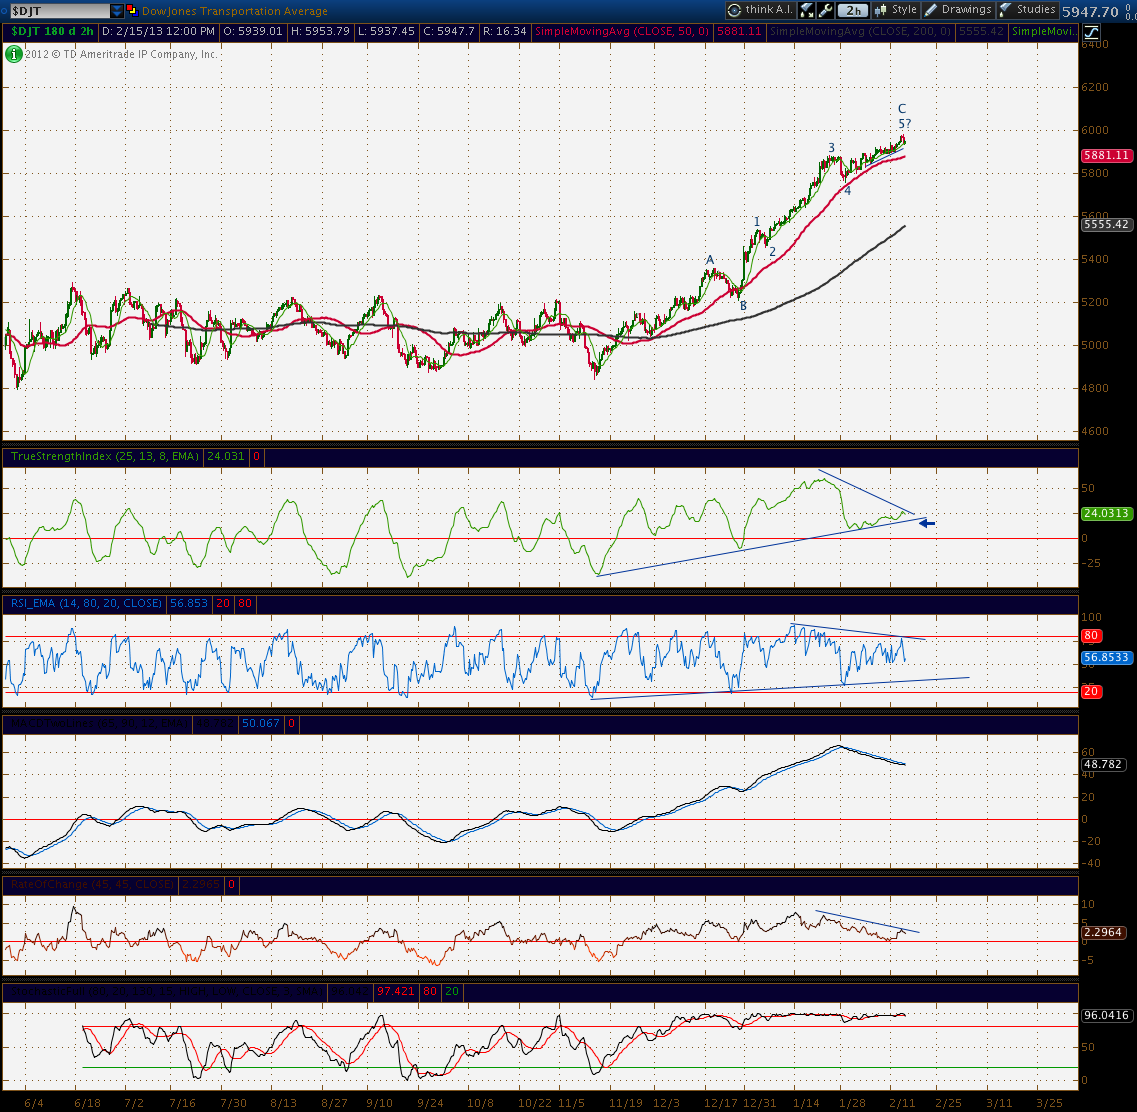Viewport: 1137px width, 1112px height.
Task: Open the Style menu
Action: (896, 10)
